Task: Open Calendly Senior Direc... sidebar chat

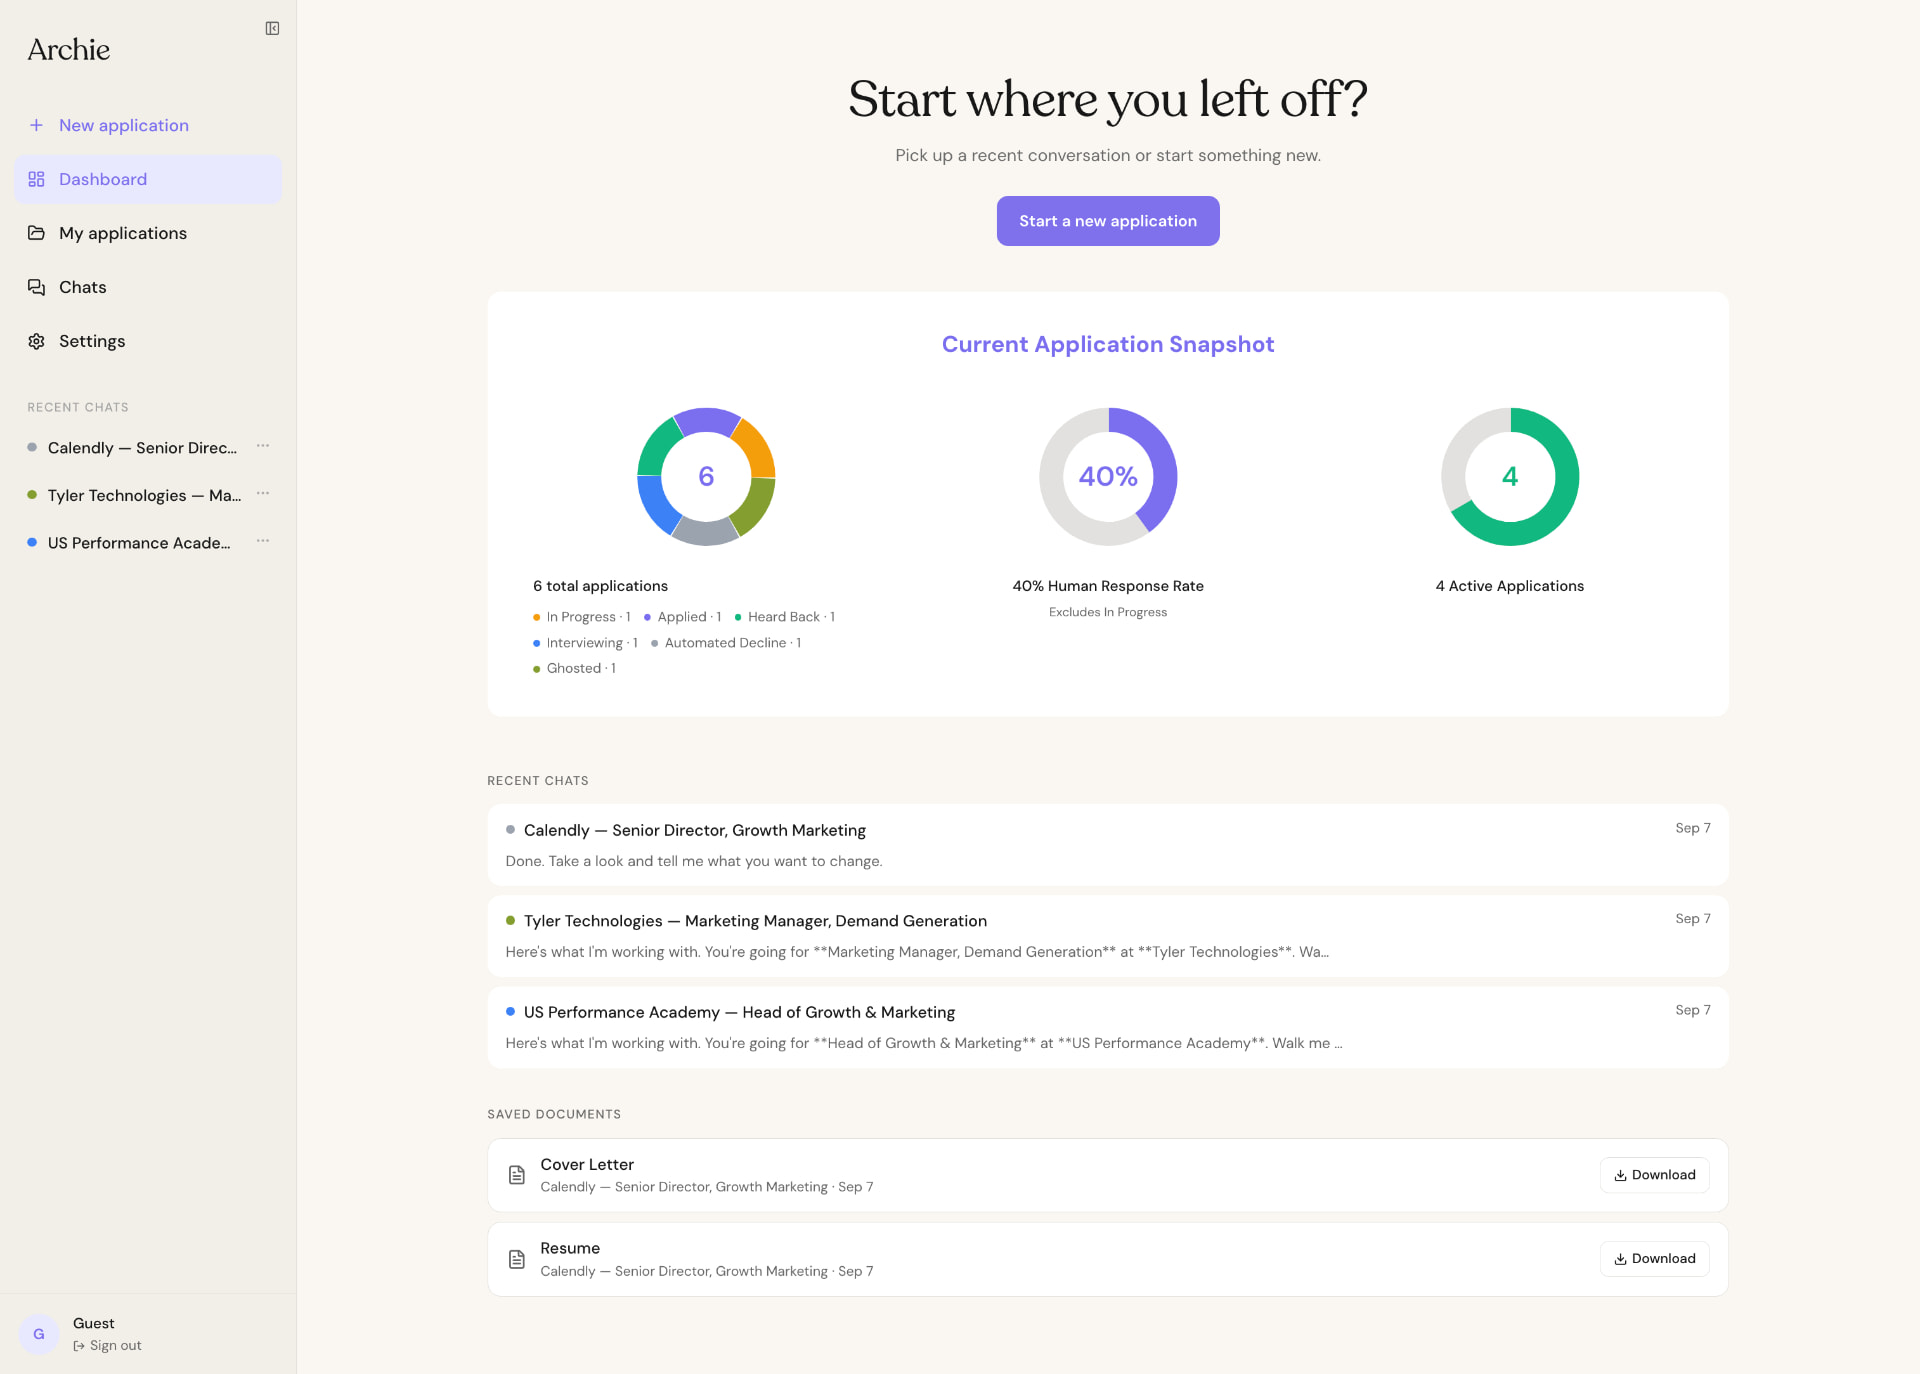Action: (142, 448)
